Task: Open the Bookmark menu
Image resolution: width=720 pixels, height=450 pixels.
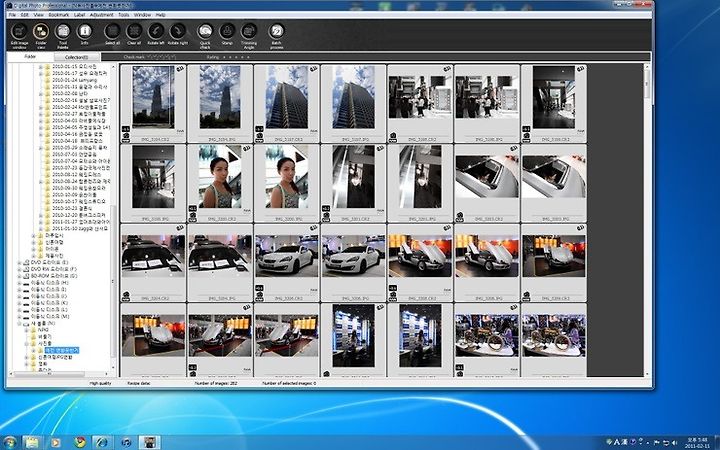Action: point(59,15)
